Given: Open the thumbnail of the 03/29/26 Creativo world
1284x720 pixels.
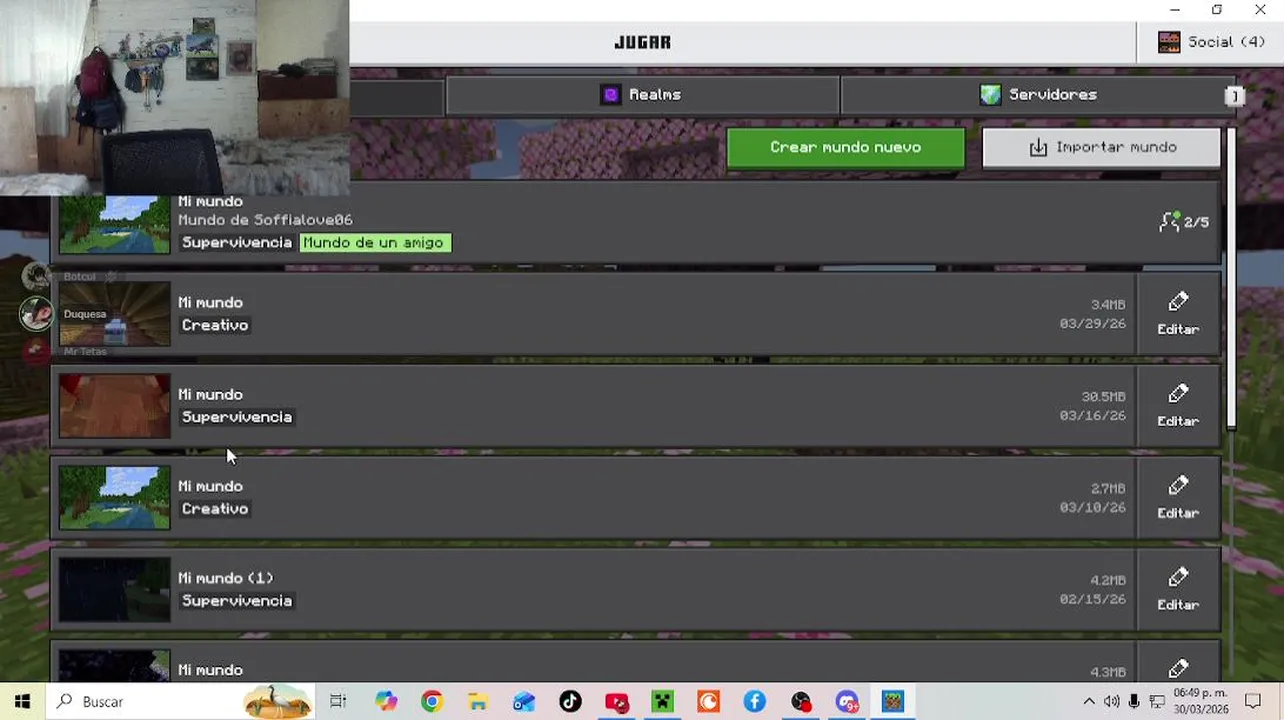Looking at the screenshot, I should click(114, 314).
